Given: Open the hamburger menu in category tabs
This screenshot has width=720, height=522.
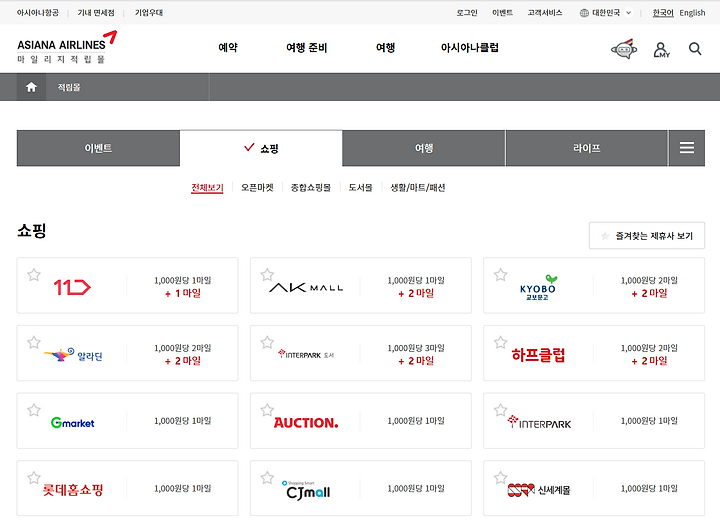Looking at the screenshot, I should click(x=686, y=148).
